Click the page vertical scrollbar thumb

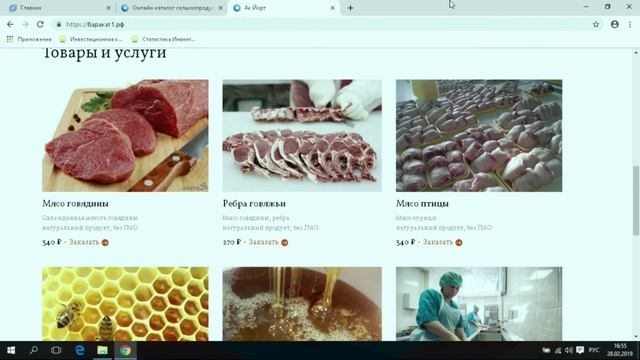[636, 200]
